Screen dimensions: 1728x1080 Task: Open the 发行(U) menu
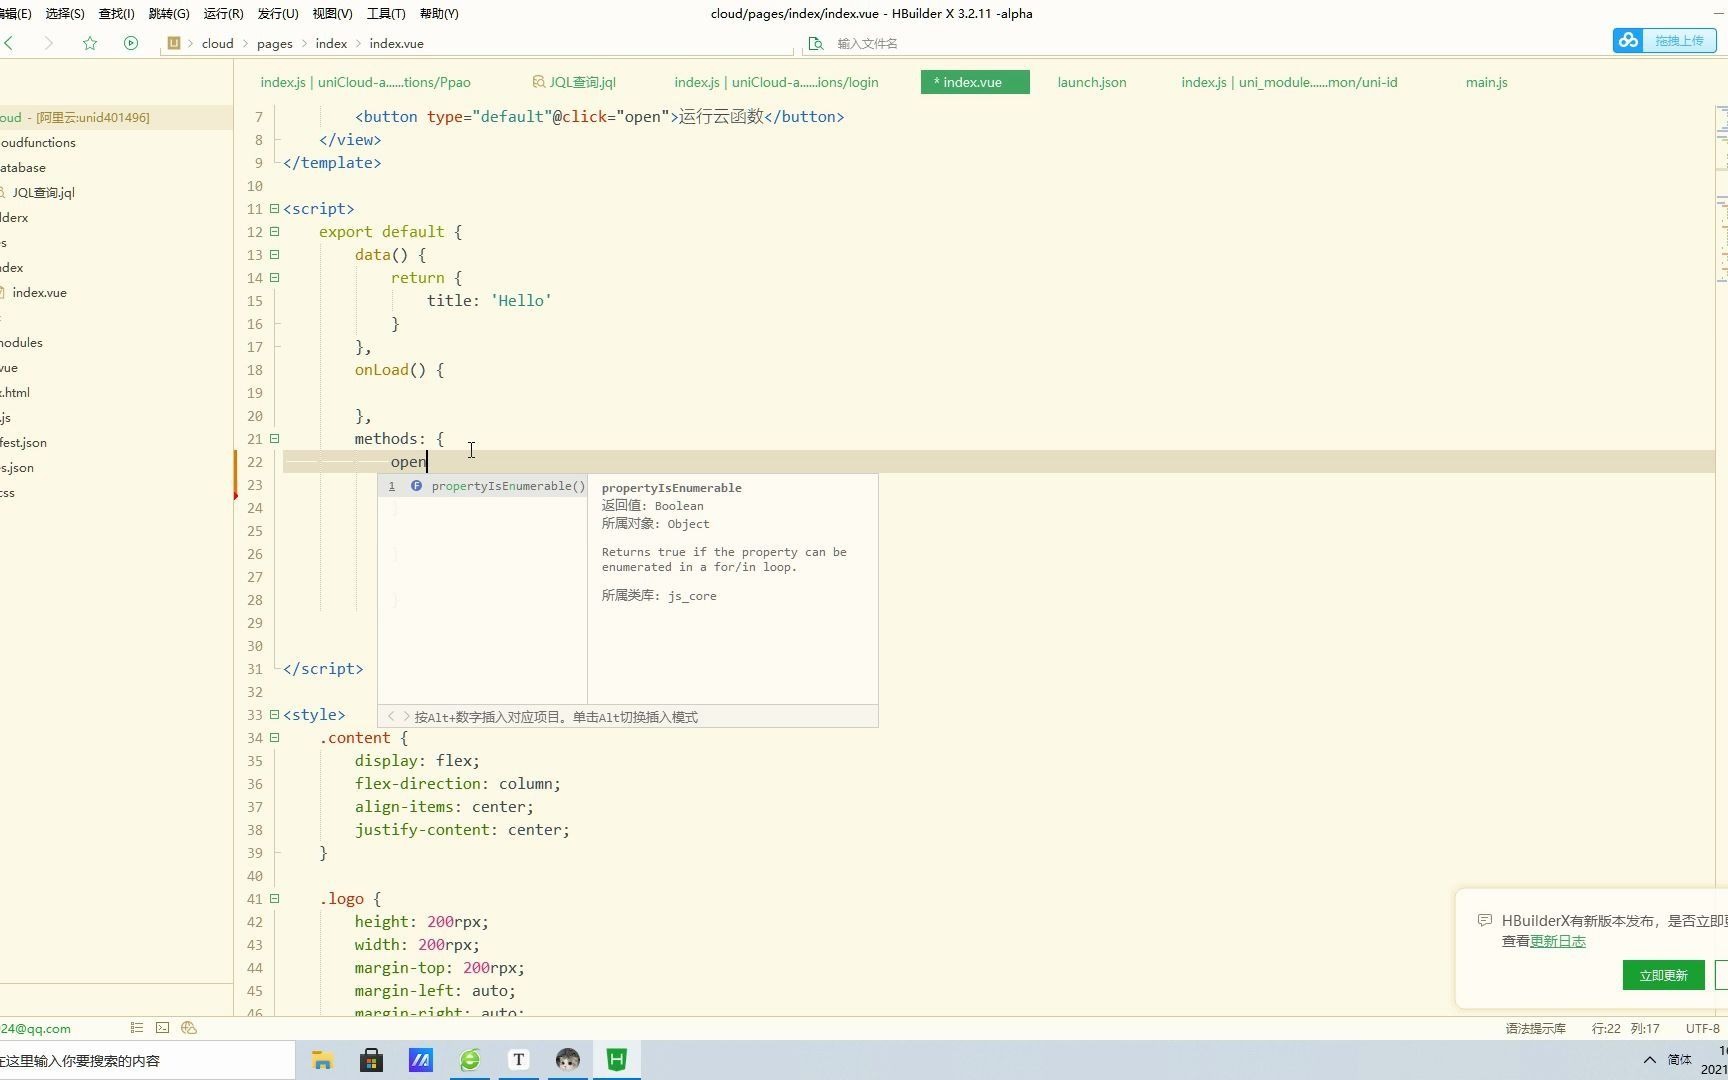pos(278,13)
